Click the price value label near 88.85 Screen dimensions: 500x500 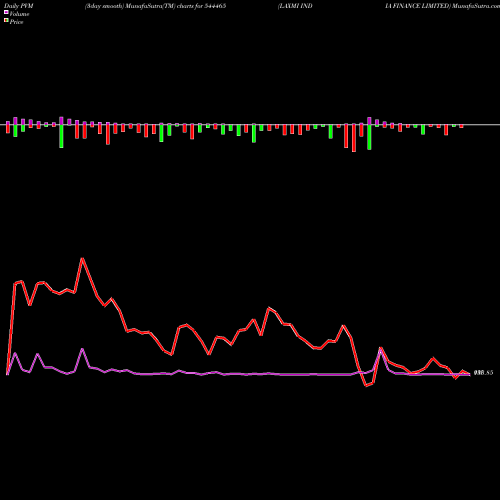point(483,373)
